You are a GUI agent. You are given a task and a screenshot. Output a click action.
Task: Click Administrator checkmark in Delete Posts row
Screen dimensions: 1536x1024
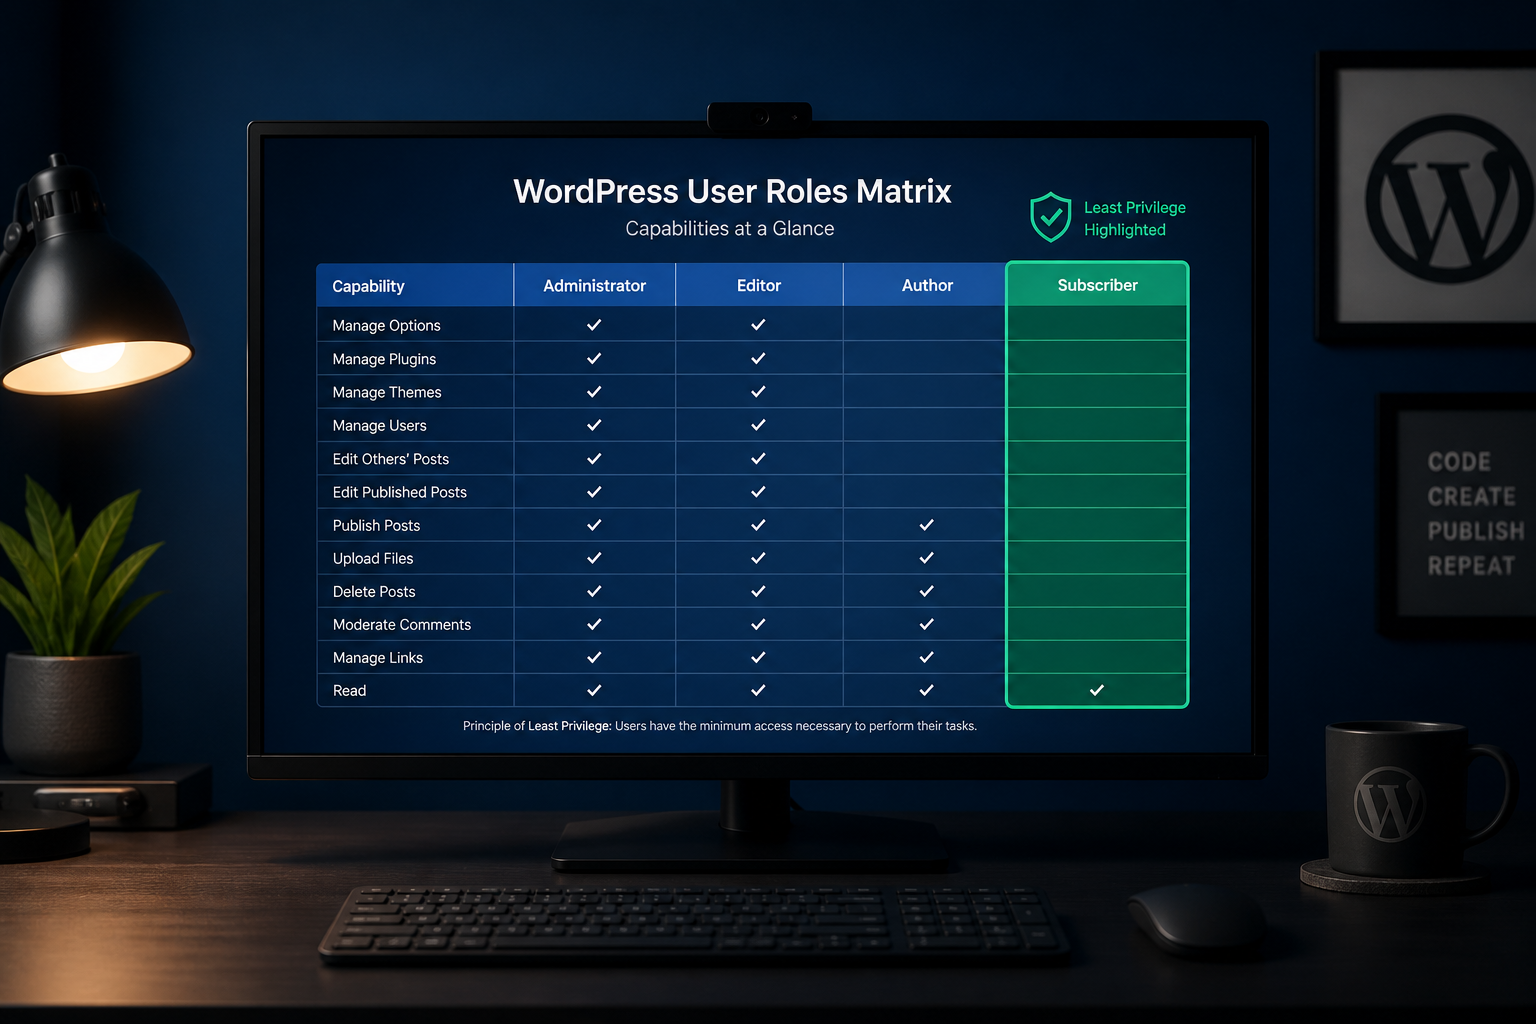click(x=594, y=591)
